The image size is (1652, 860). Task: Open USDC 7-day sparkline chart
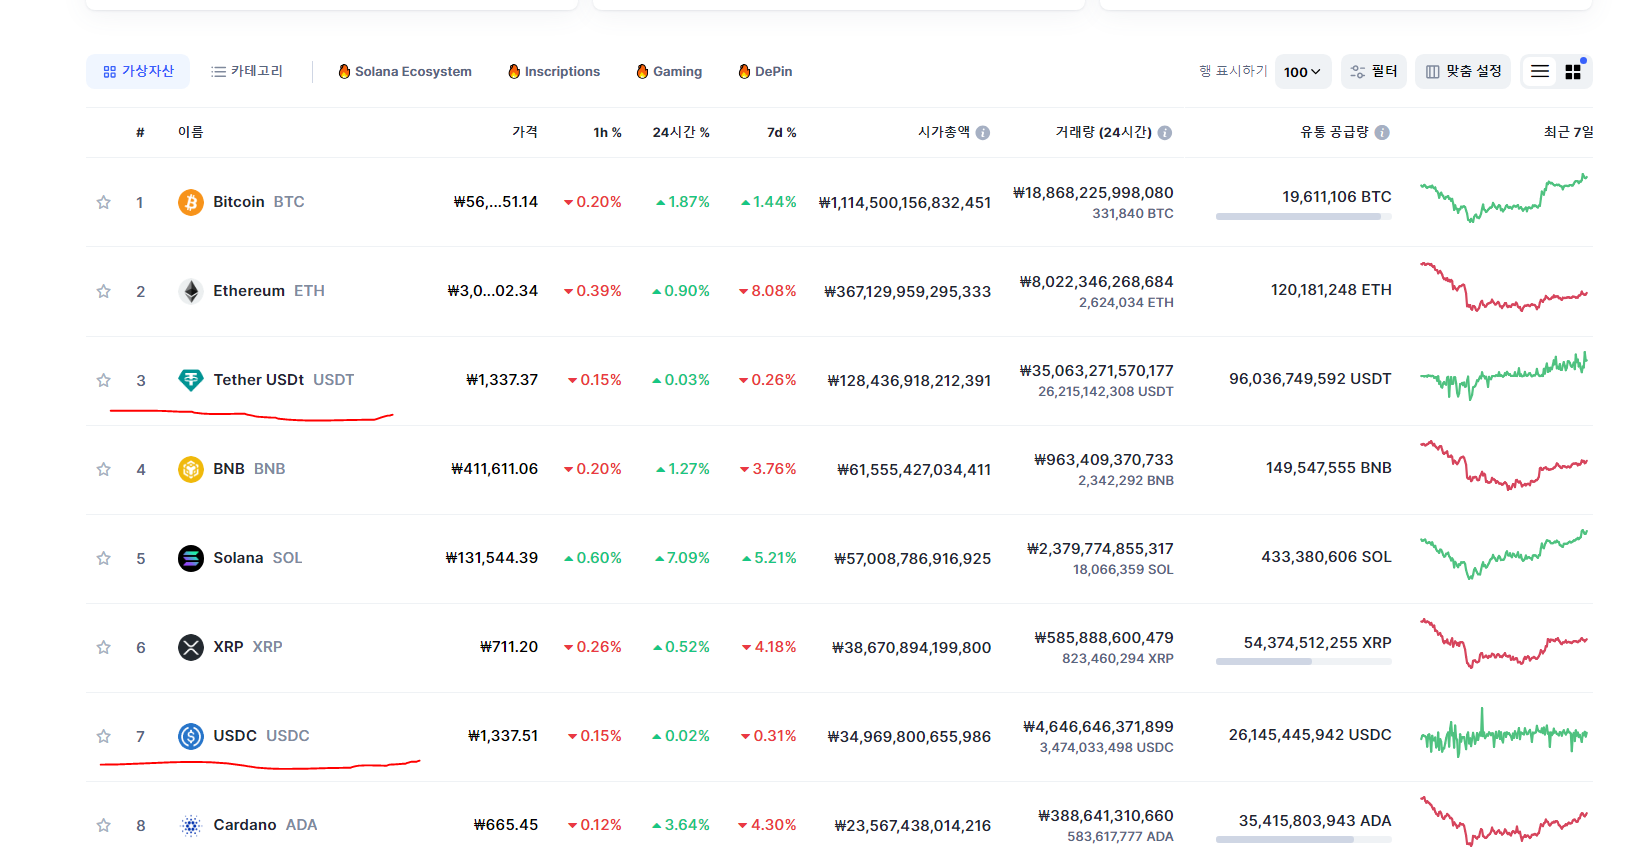tap(1504, 734)
